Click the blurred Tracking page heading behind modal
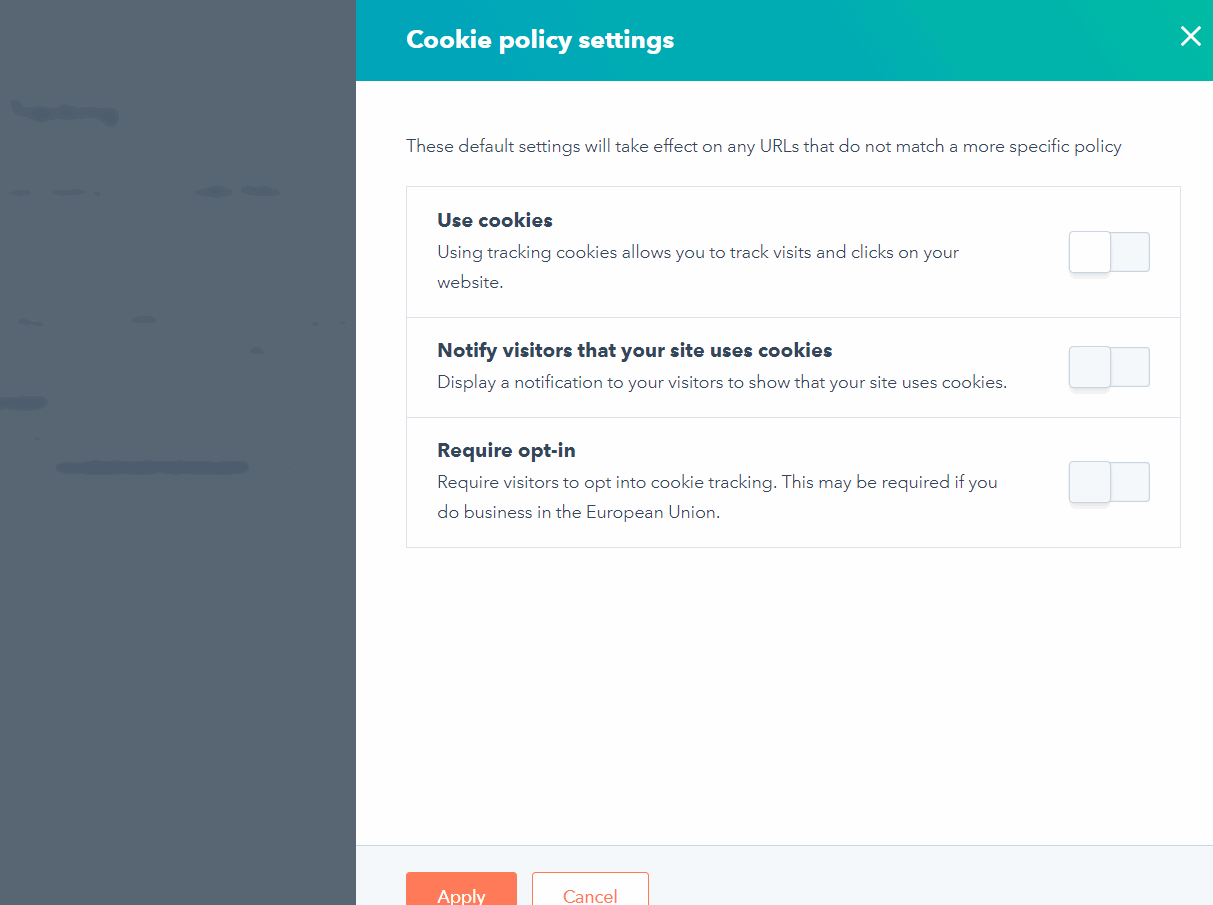1213x905 pixels. point(64,112)
